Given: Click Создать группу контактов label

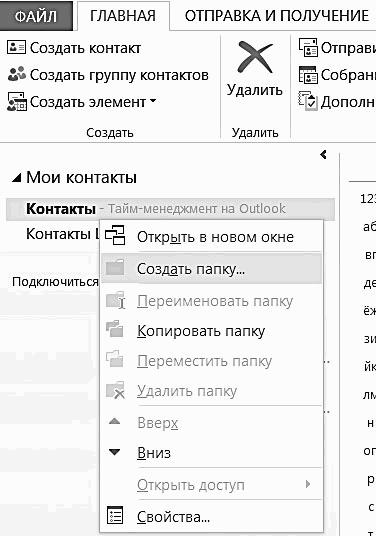Looking at the screenshot, I should (119, 75).
